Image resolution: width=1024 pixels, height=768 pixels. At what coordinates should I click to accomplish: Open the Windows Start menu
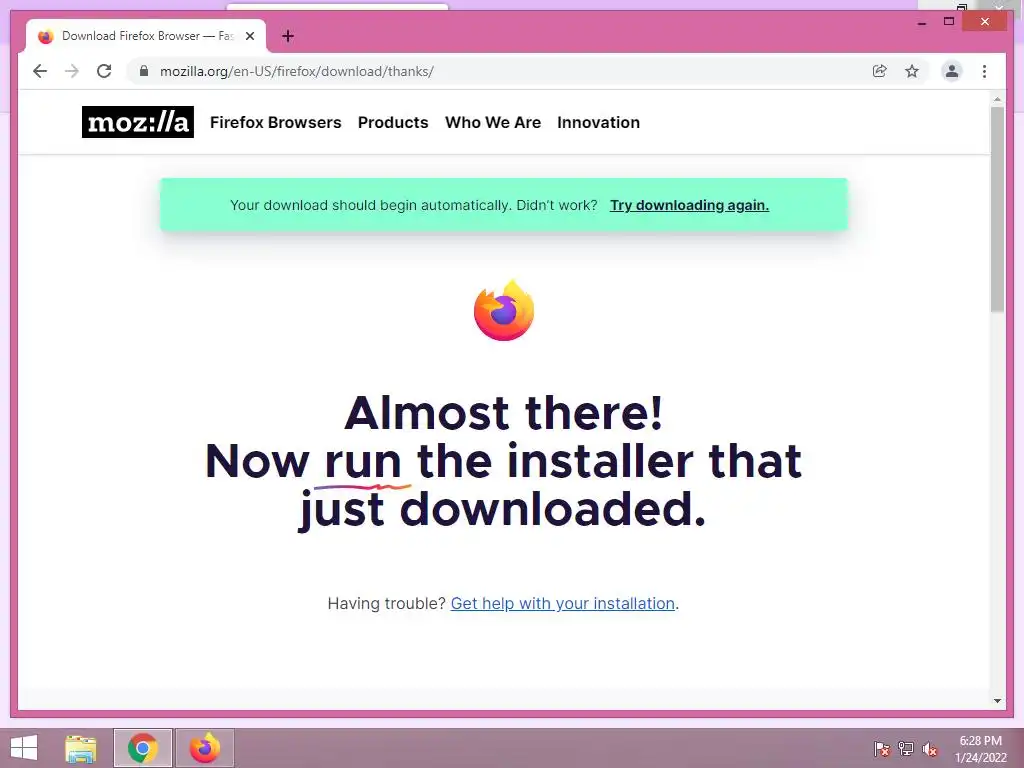point(24,748)
